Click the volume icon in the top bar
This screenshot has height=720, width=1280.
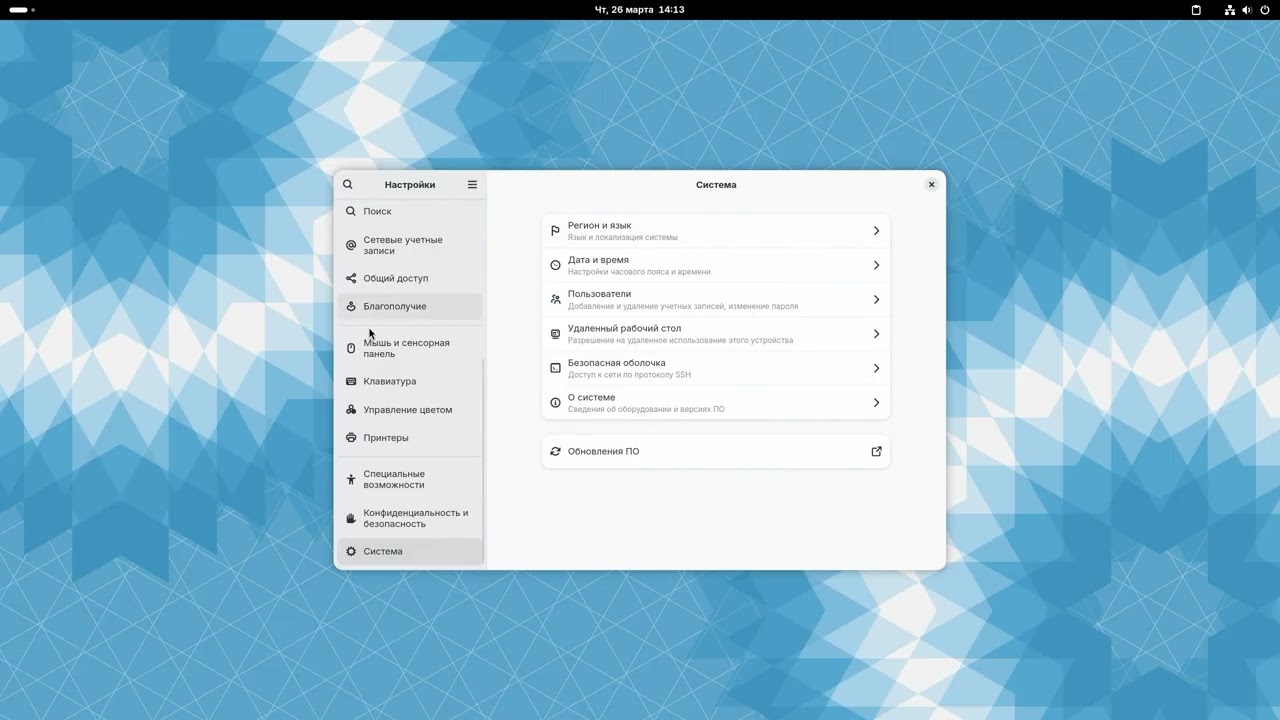(x=1247, y=10)
